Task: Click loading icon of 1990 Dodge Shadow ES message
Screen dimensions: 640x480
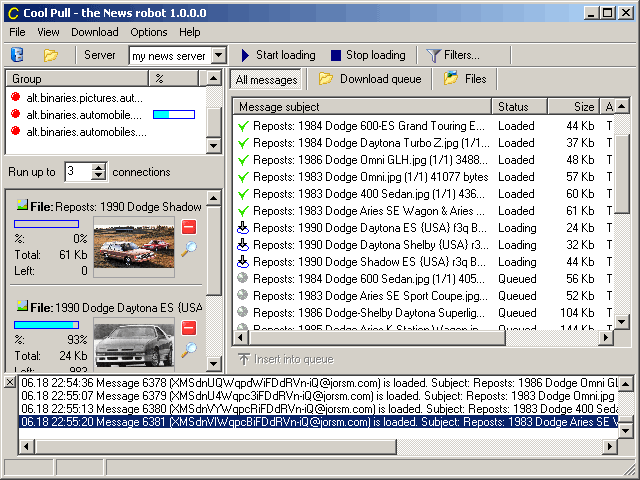Action: (243, 261)
